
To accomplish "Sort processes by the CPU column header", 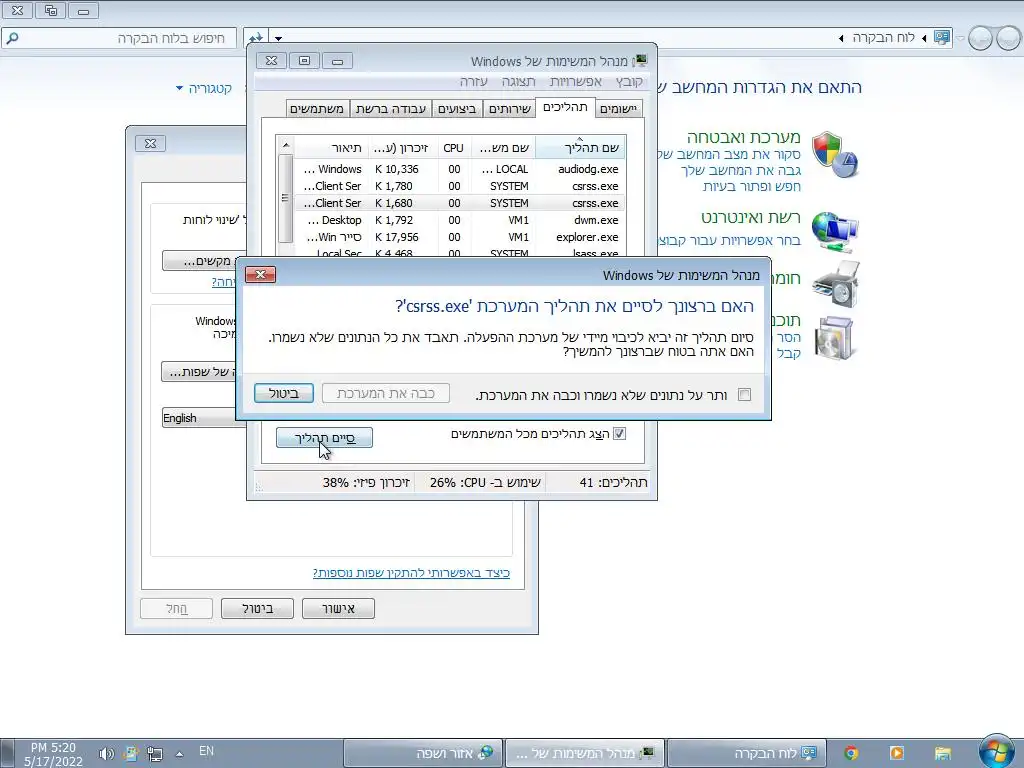I will 453,148.
